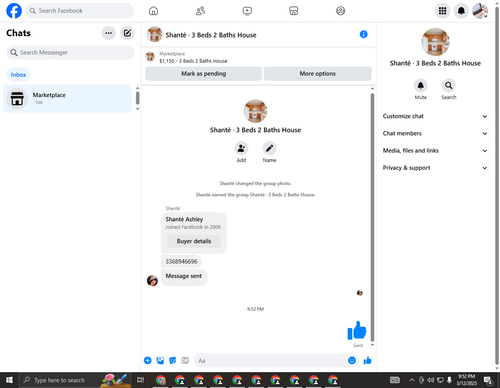Choose a sticker icon
The height and width of the screenshot is (388, 500).
point(173,360)
